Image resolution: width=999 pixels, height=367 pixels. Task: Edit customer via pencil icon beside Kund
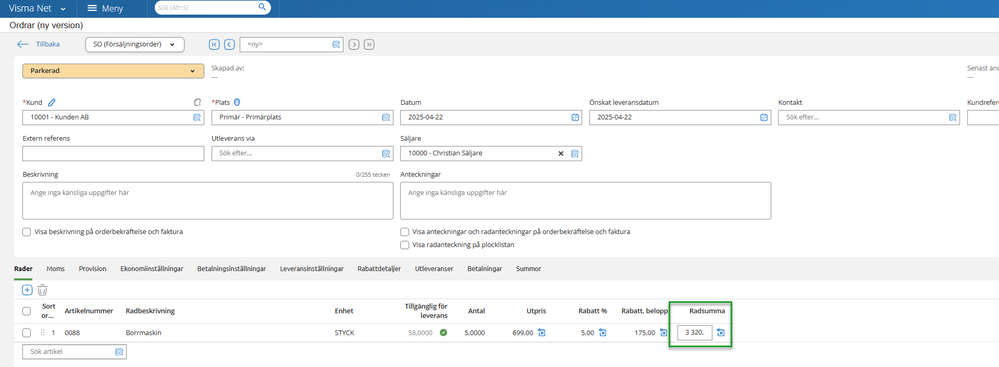pos(52,102)
